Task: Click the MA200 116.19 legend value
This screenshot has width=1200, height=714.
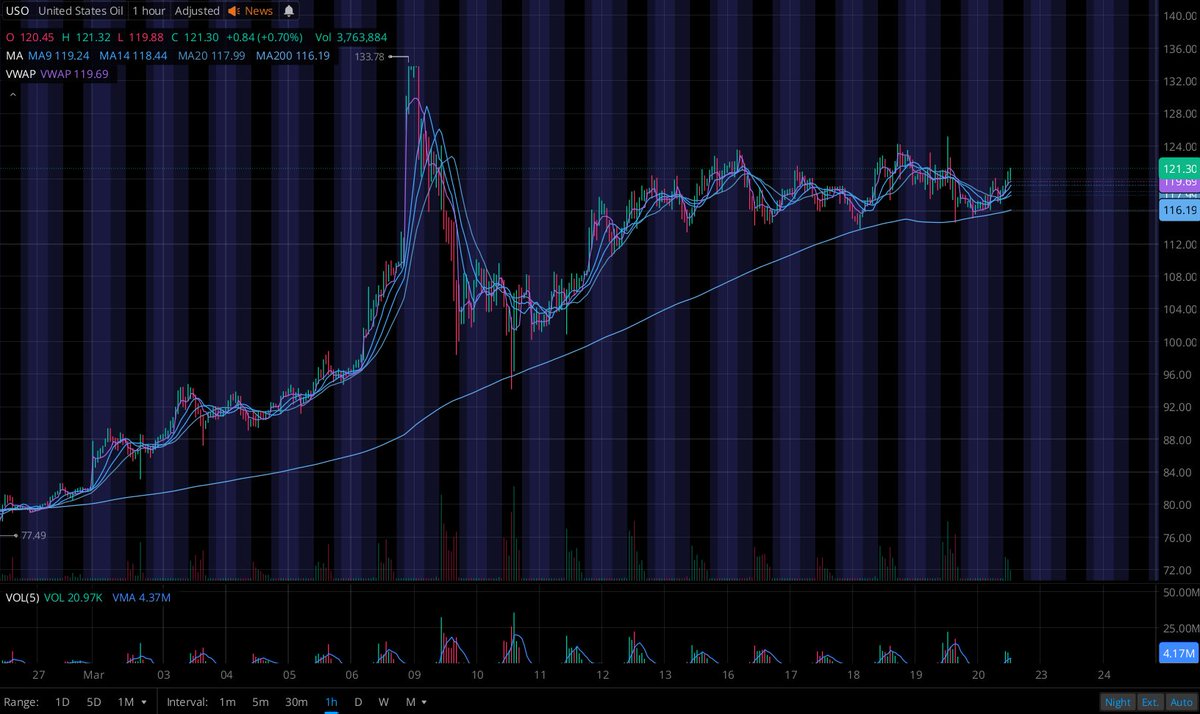Action: coord(292,56)
